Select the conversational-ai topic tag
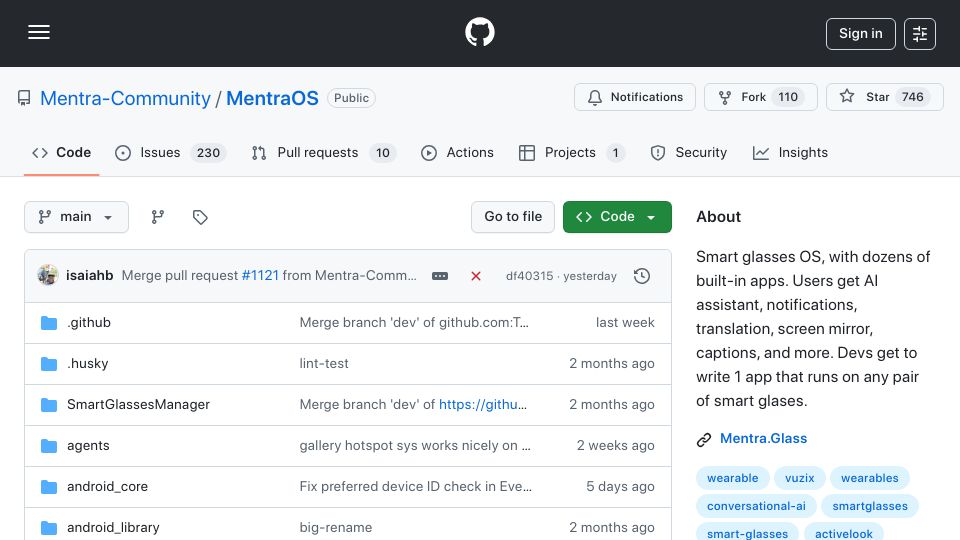 tap(756, 506)
